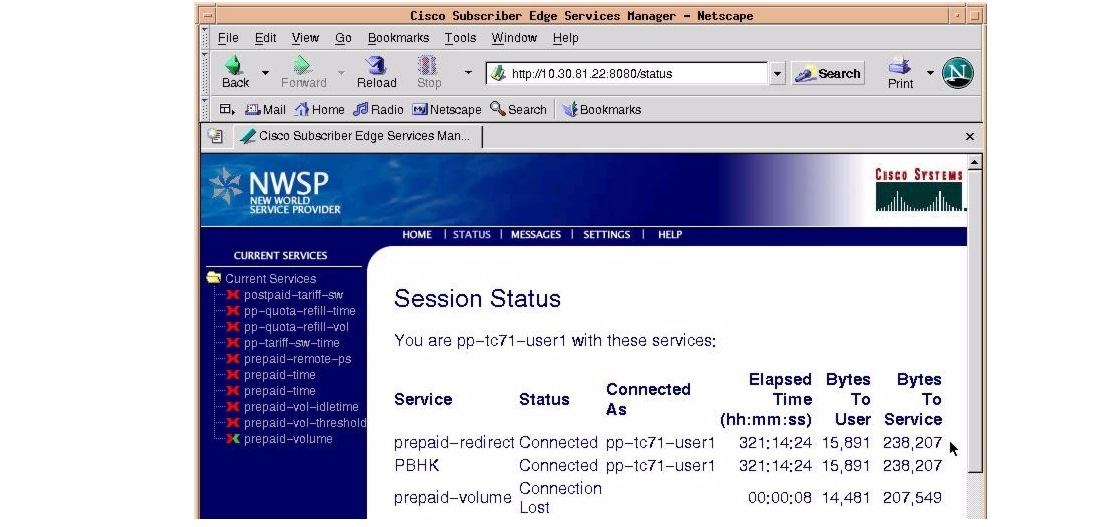Click the HELP link in page navigation

[x=670, y=234]
